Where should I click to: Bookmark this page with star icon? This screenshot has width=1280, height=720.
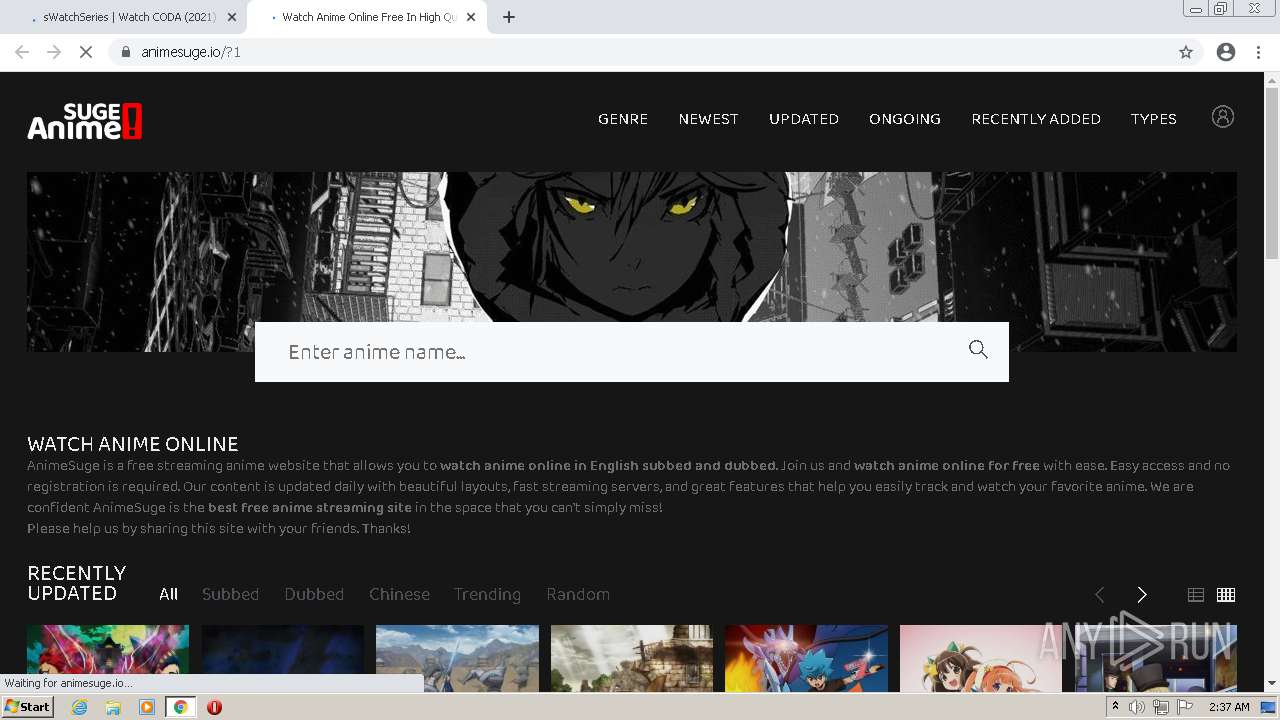(1186, 52)
